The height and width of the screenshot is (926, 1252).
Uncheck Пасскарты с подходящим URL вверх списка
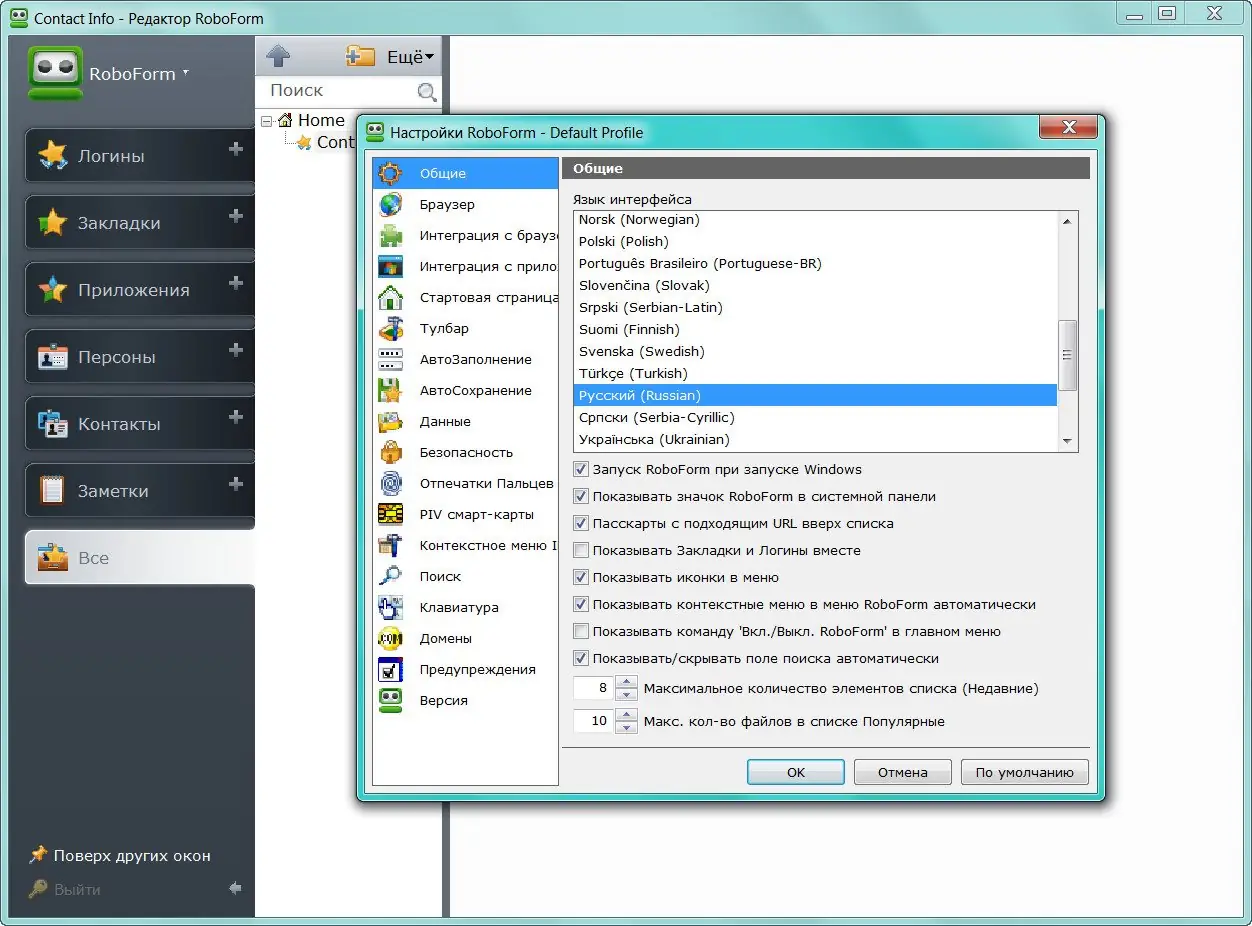click(581, 523)
